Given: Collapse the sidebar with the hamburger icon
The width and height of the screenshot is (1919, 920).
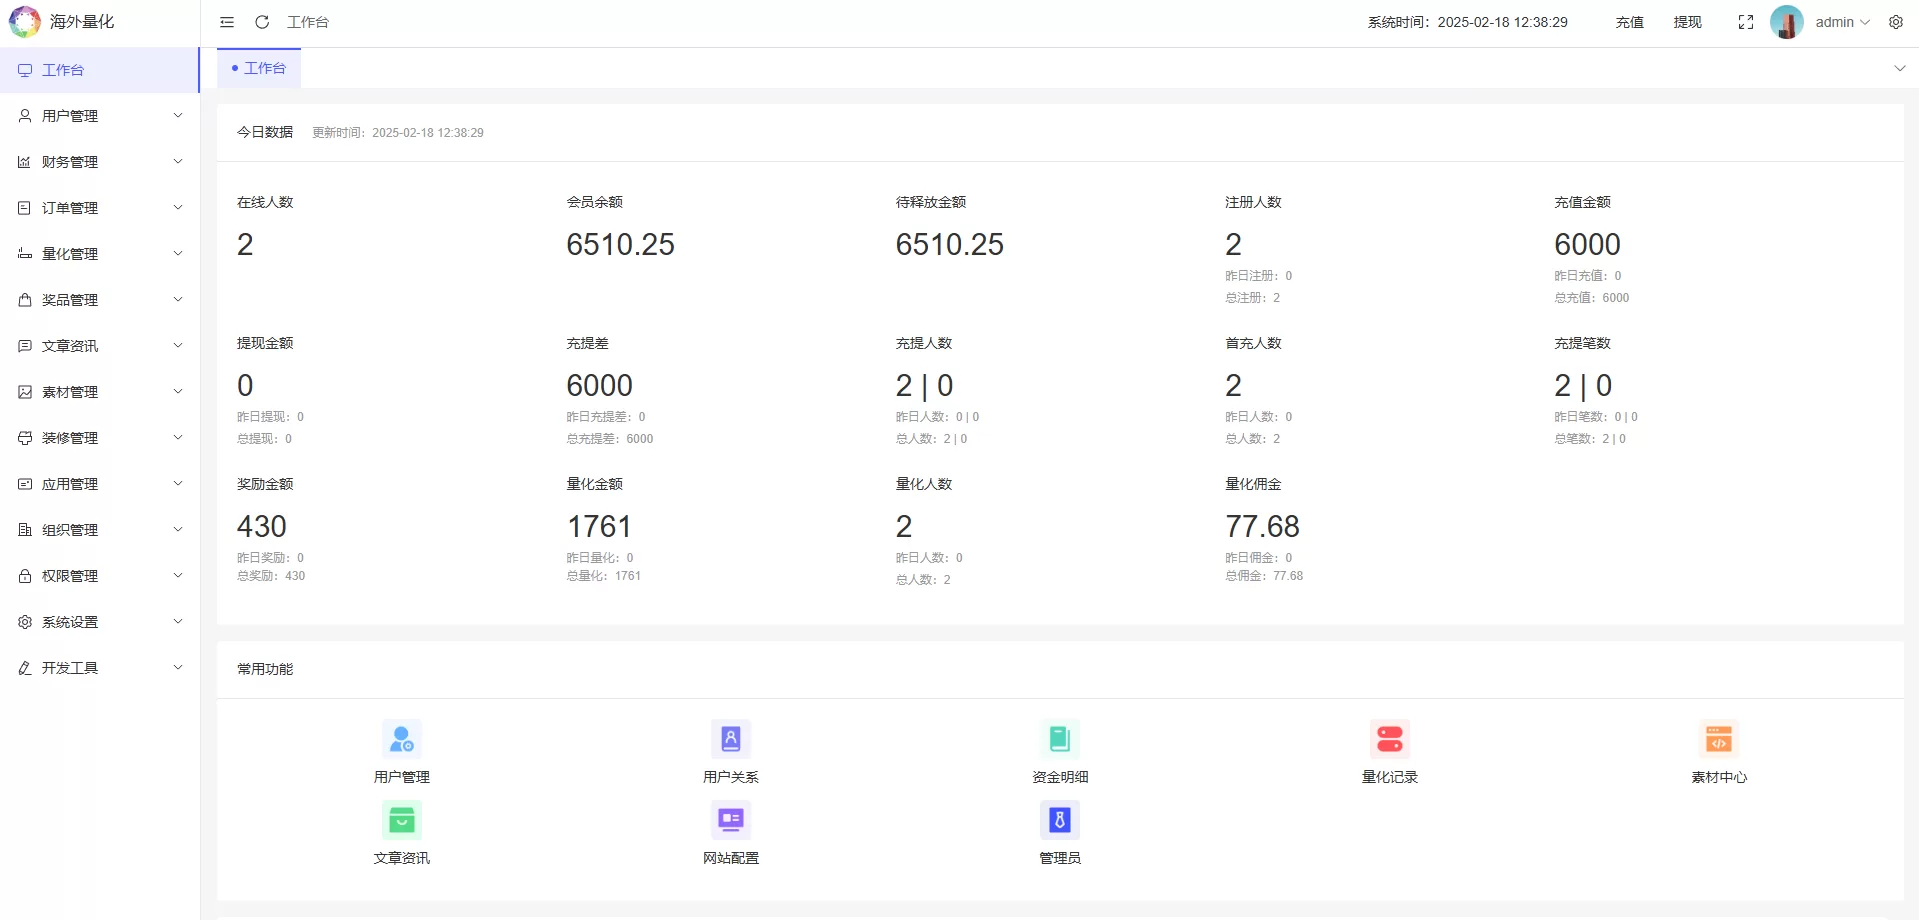Looking at the screenshot, I should pos(227,22).
